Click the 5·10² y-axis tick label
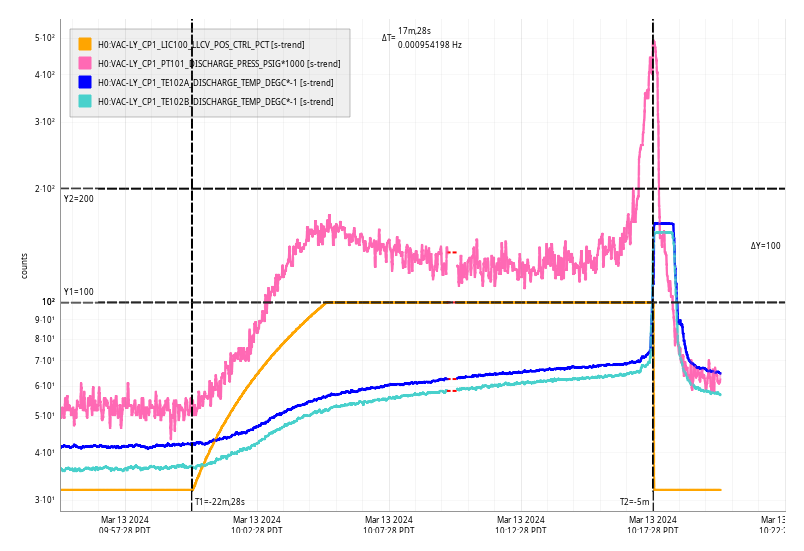 tap(44, 38)
